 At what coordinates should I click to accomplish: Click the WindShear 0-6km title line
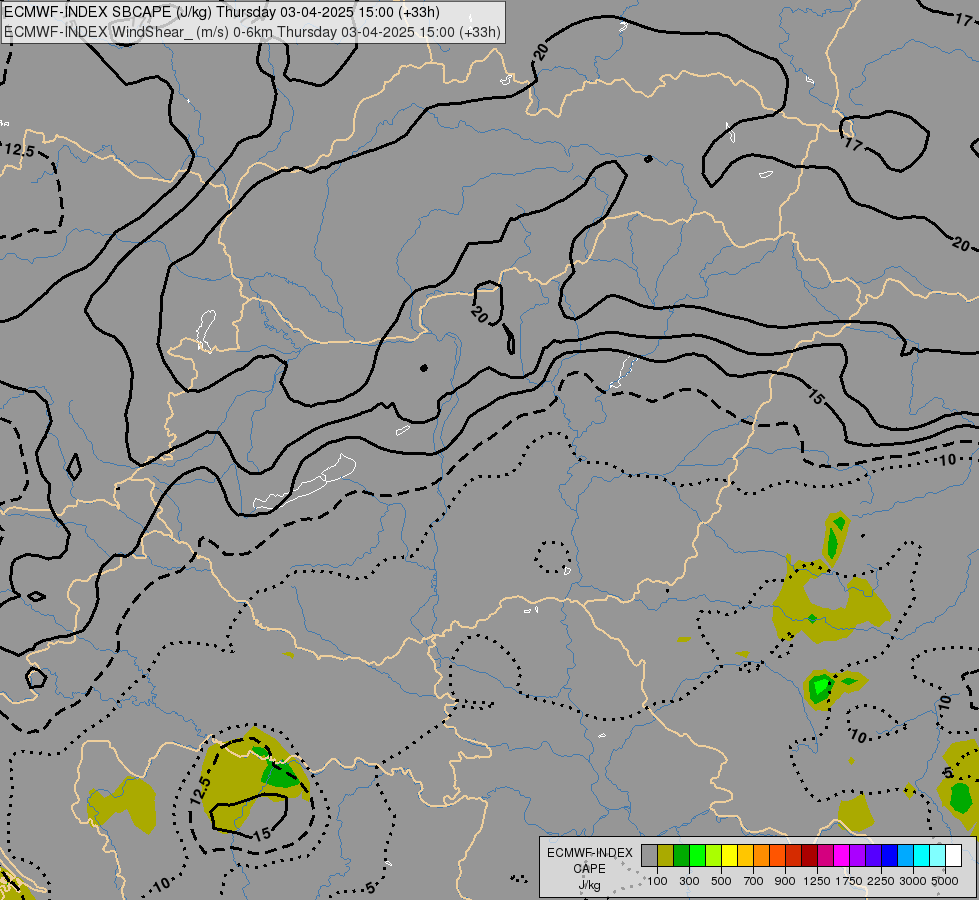253,32
